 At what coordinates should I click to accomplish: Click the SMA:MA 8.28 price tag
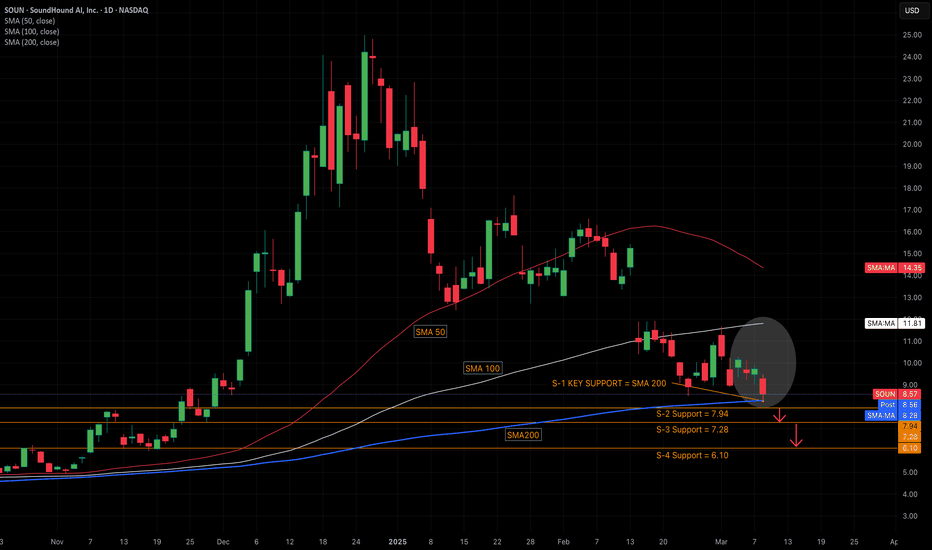(x=893, y=415)
